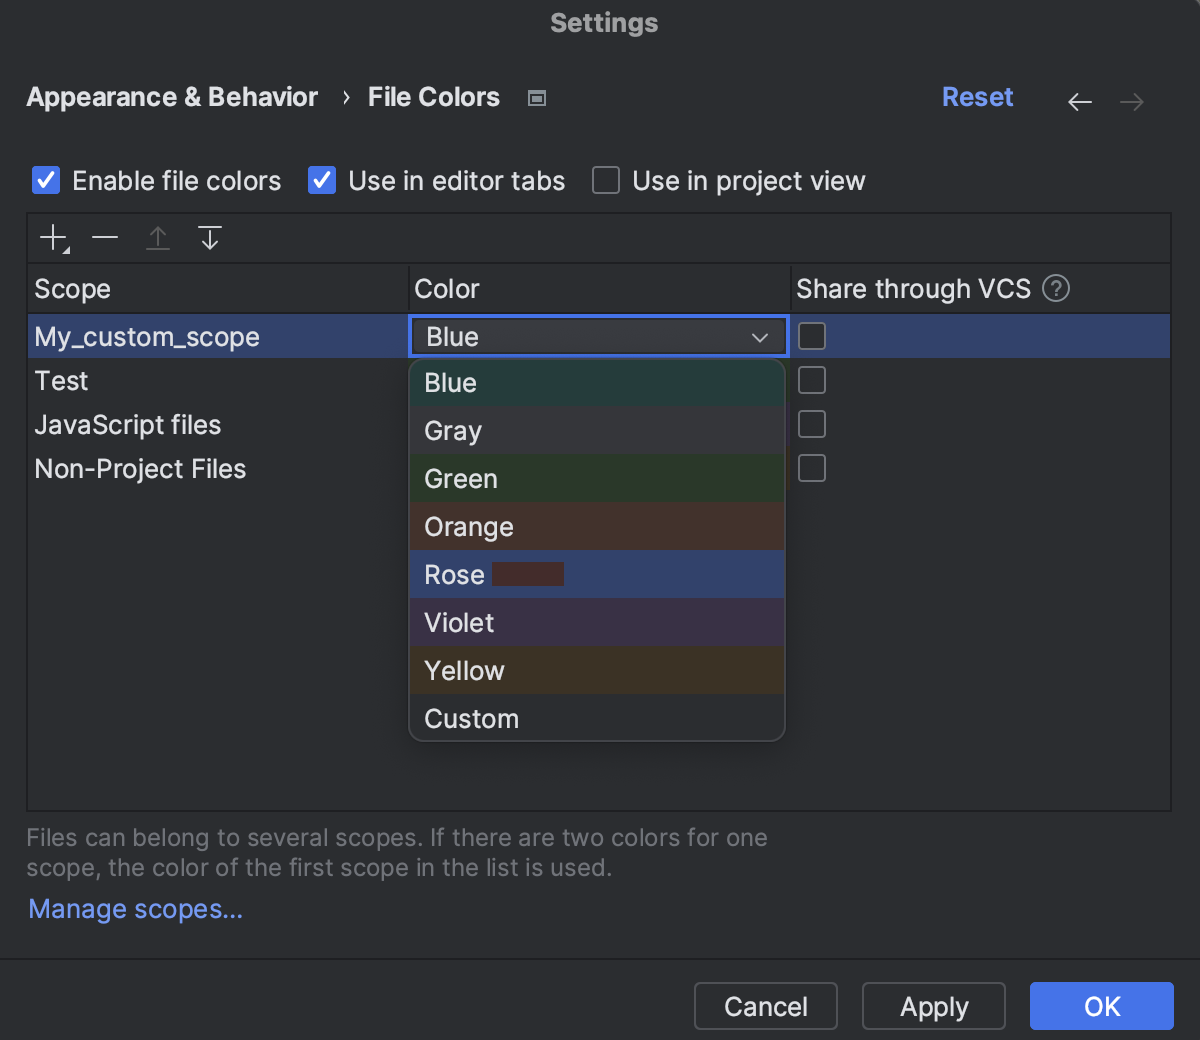This screenshot has width=1200, height=1040.
Task: Click the Rose color swatch
Action: (x=526, y=574)
